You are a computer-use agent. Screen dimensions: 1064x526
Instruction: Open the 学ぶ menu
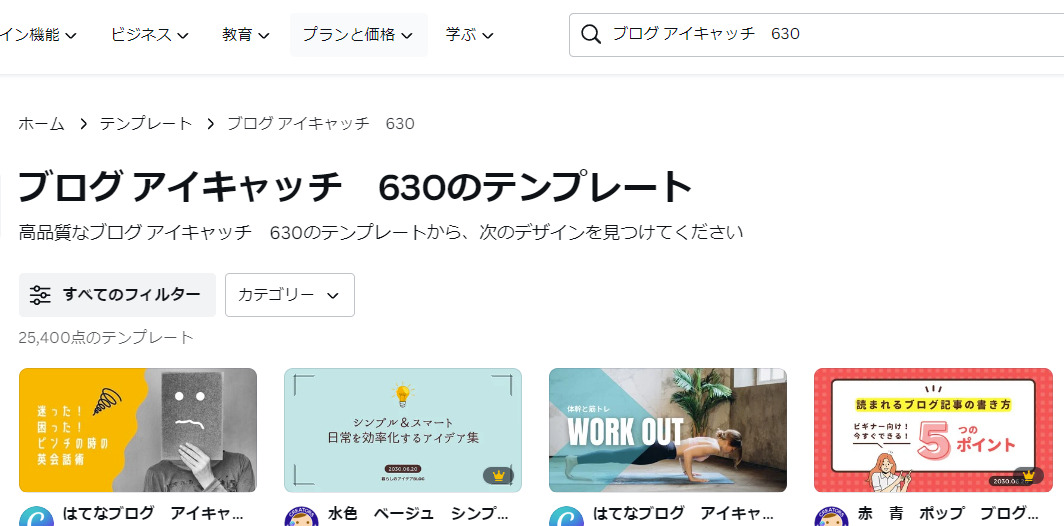(469, 35)
